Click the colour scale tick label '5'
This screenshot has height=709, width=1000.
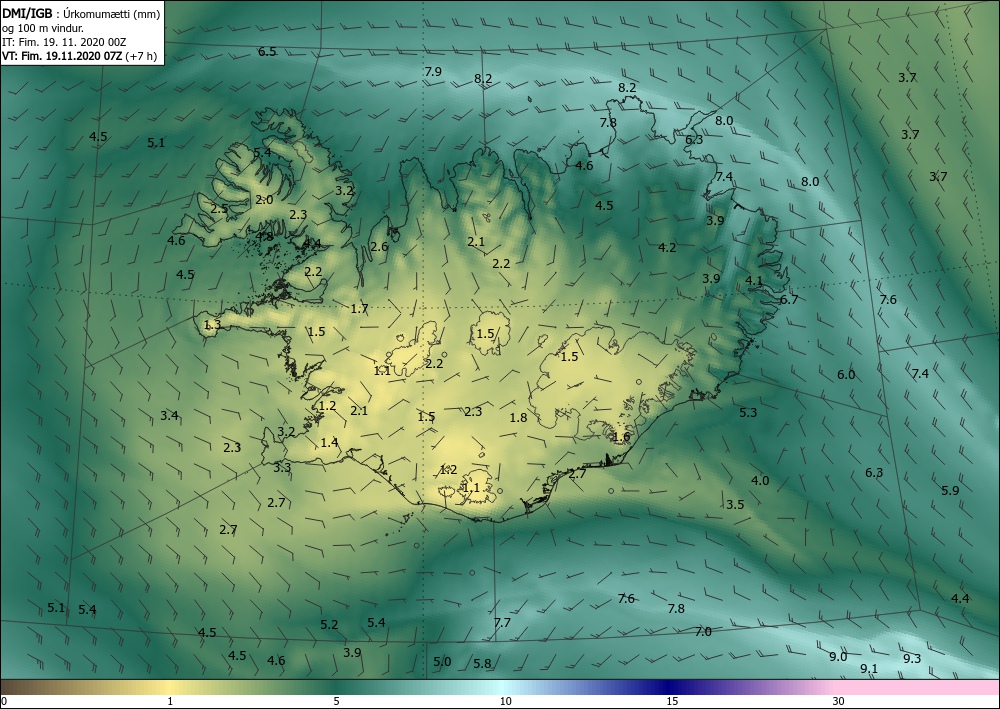[x=336, y=701]
